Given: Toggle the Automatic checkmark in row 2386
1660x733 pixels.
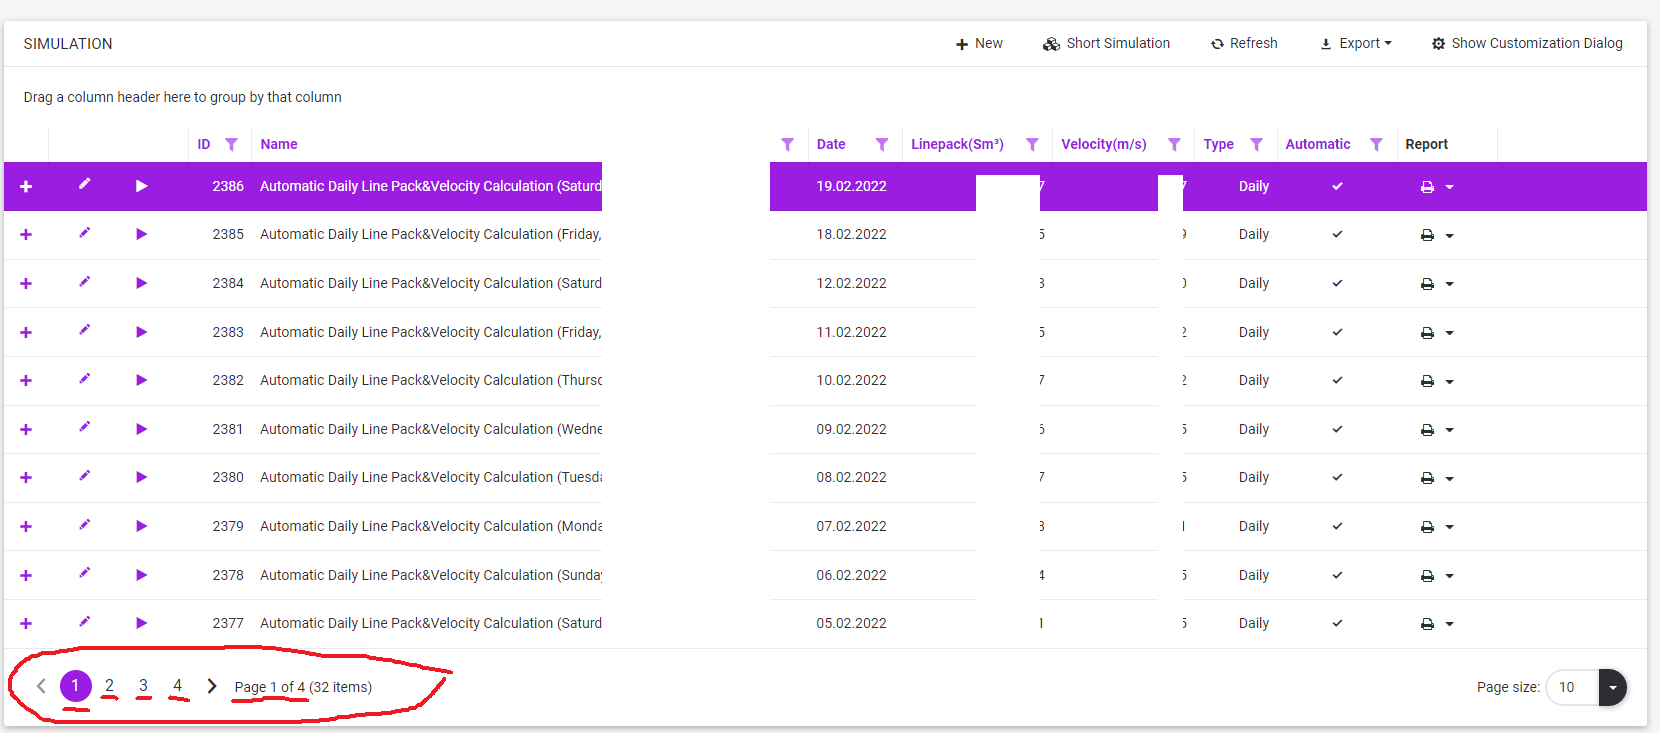Looking at the screenshot, I should 1337,186.
